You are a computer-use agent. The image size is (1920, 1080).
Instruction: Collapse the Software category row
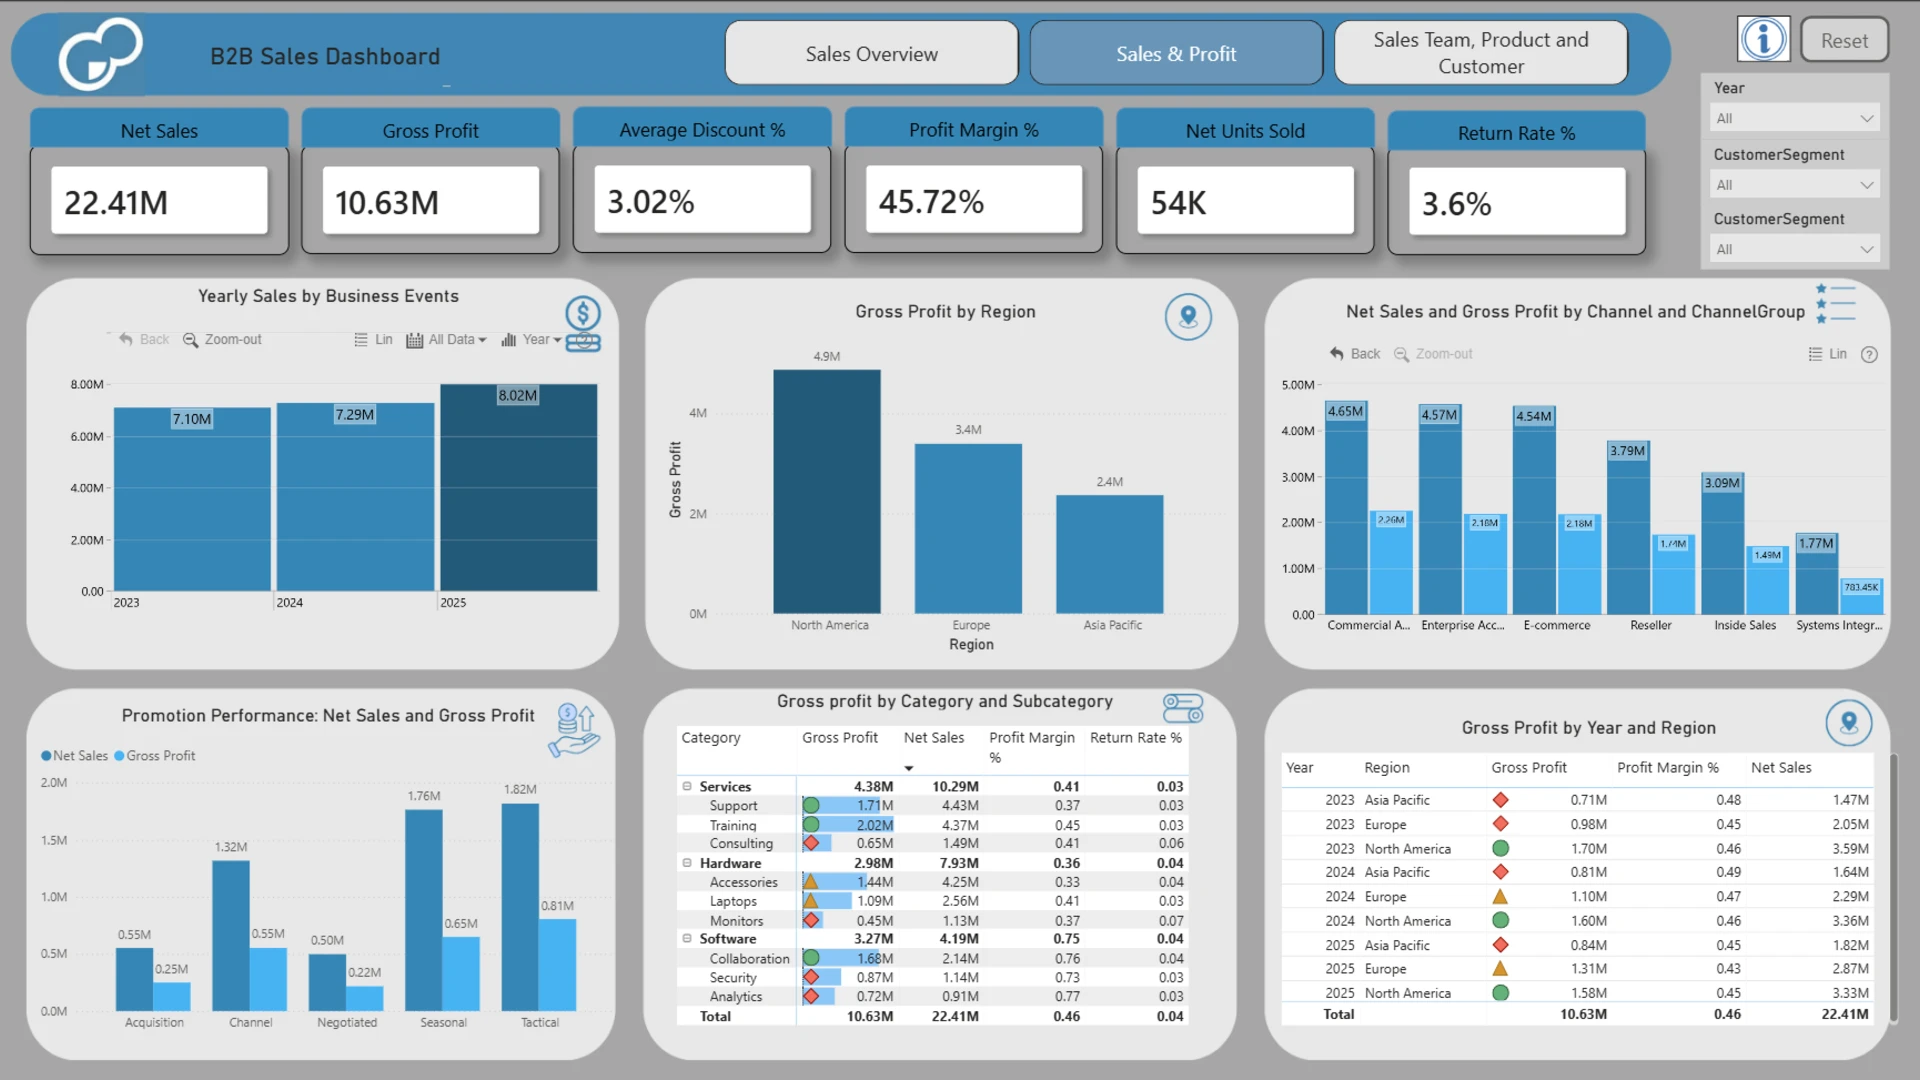tap(687, 939)
